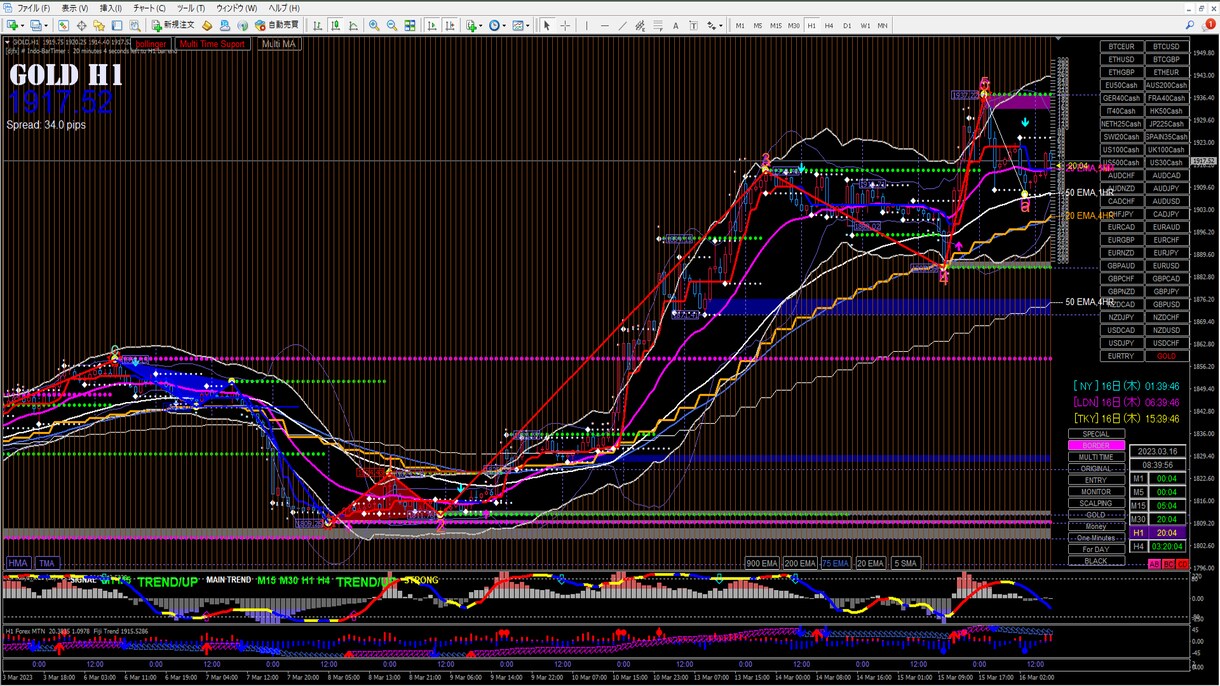Click the magenta BORDER button
Screen dimensions: 1220x686
point(1096,446)
